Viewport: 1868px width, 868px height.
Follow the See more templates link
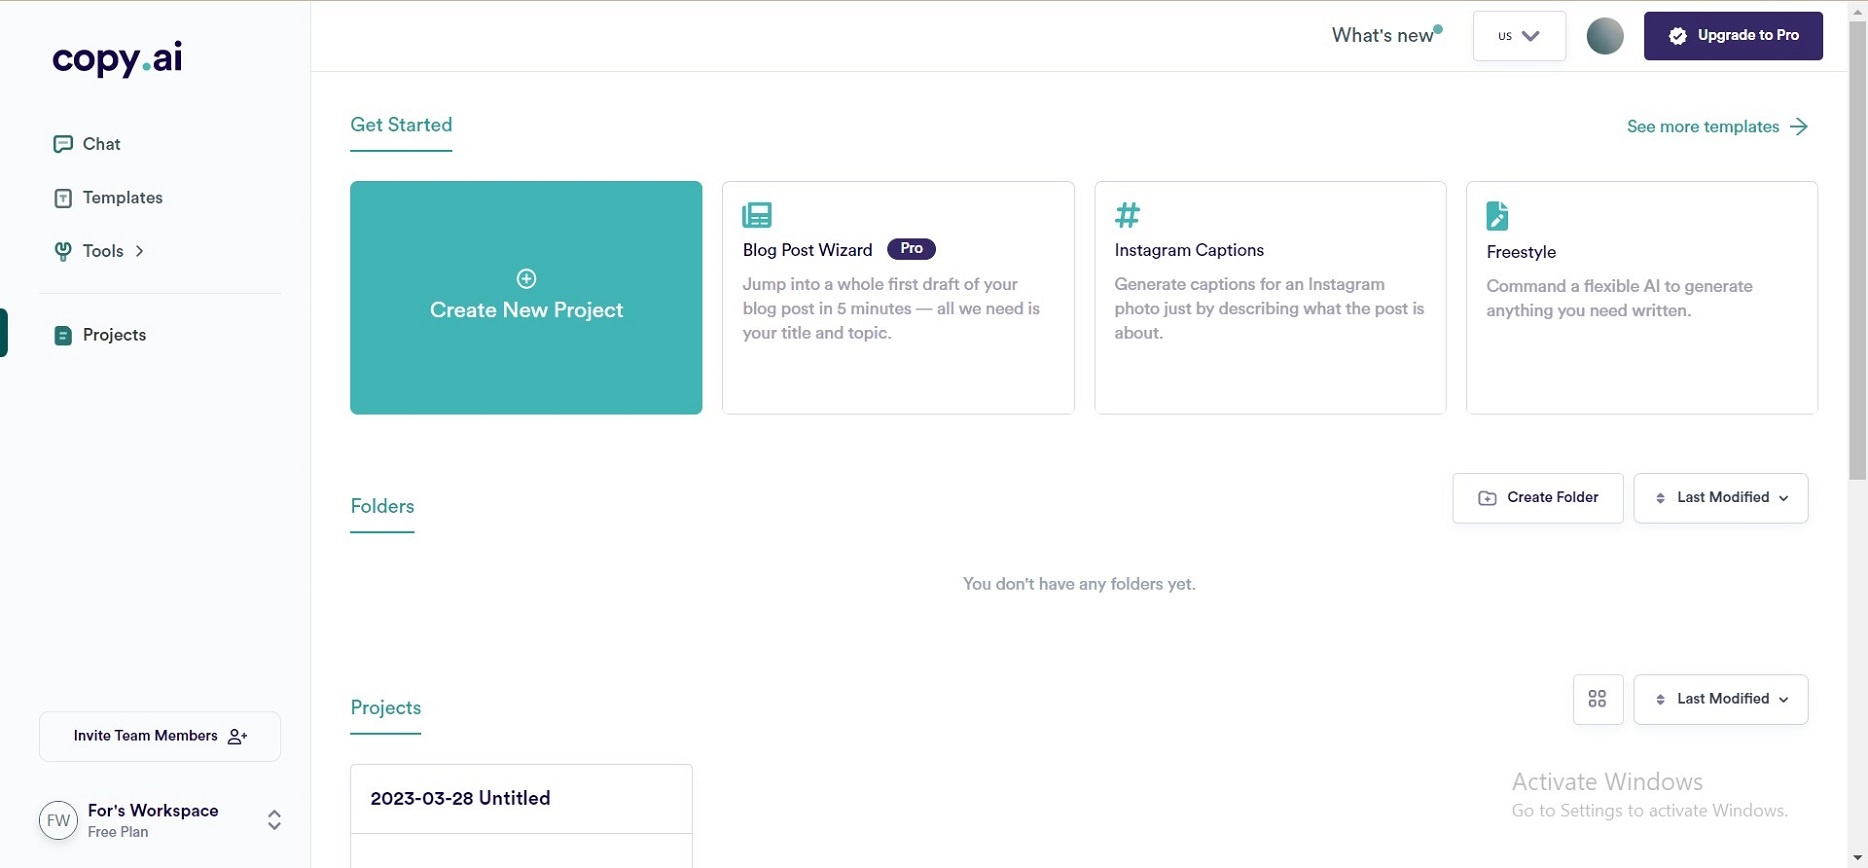(1716, 127)
